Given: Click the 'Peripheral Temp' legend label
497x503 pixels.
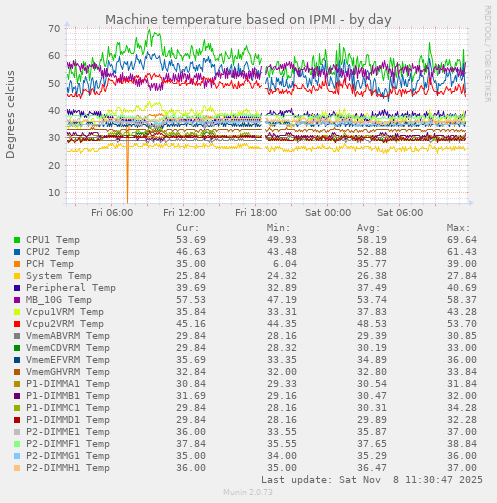Looking at the screenshot, I should [71, 288].
